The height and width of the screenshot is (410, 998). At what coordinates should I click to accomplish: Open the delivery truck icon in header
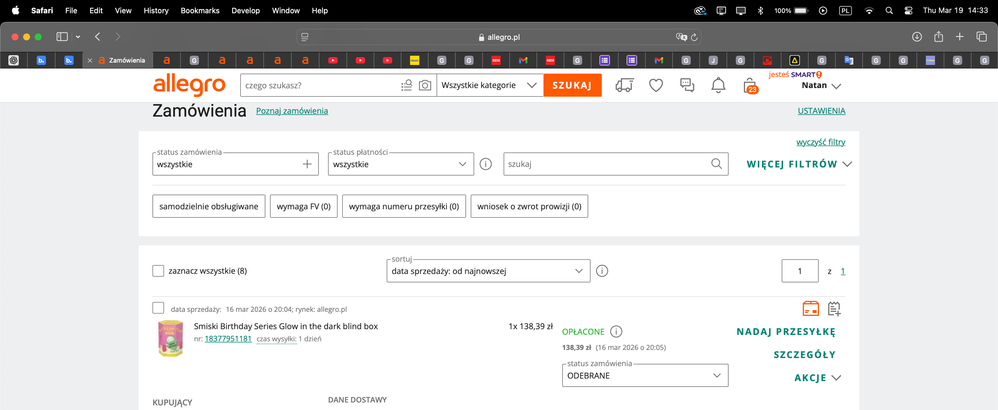(625, 86)
